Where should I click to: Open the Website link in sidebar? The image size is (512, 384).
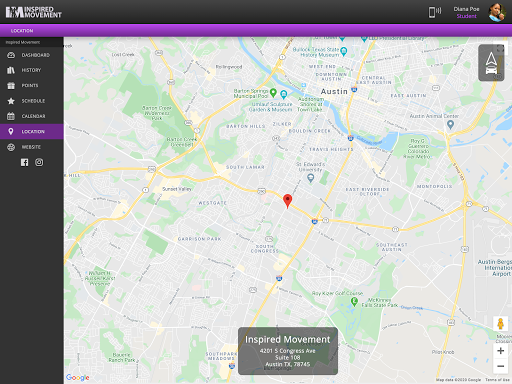[x=32, y=147]
